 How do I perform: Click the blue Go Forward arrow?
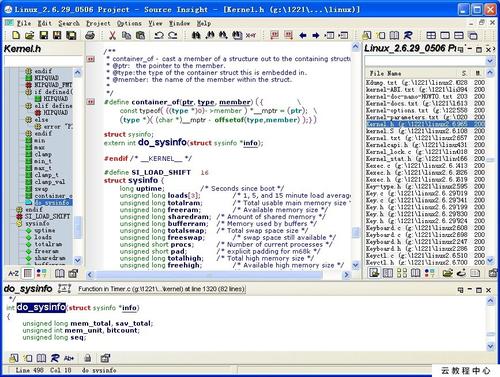coord(316,35)
